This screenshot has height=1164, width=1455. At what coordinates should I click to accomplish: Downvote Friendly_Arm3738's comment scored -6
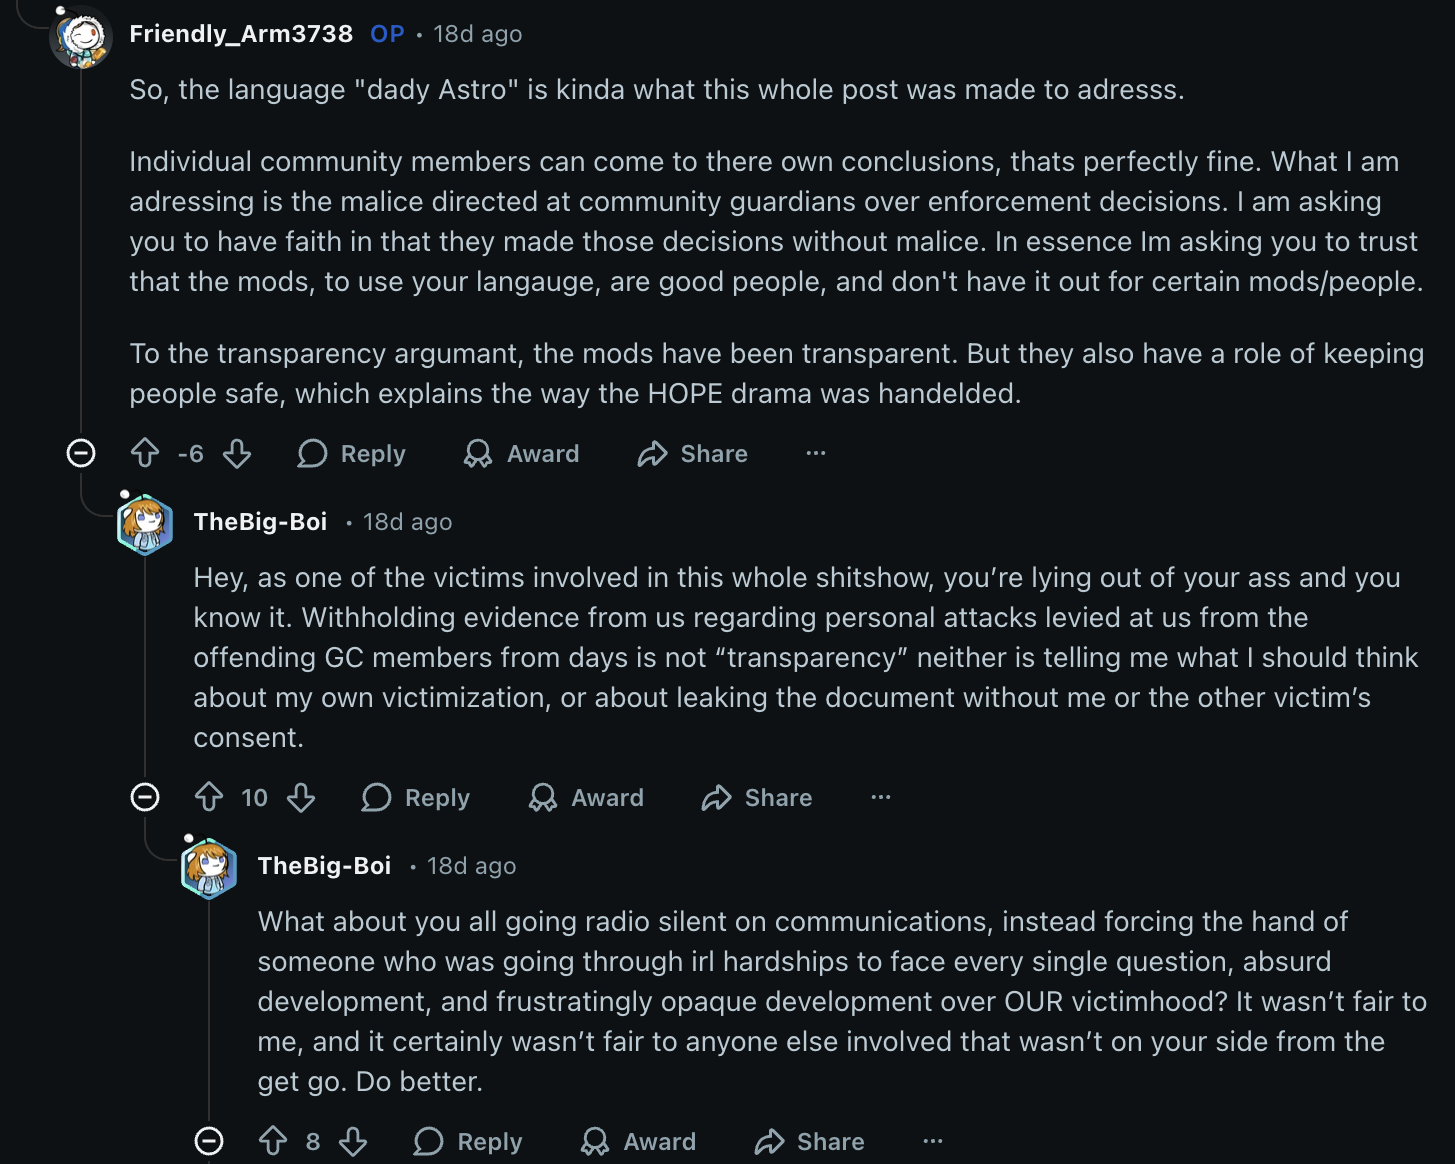[x=237, y=454]
